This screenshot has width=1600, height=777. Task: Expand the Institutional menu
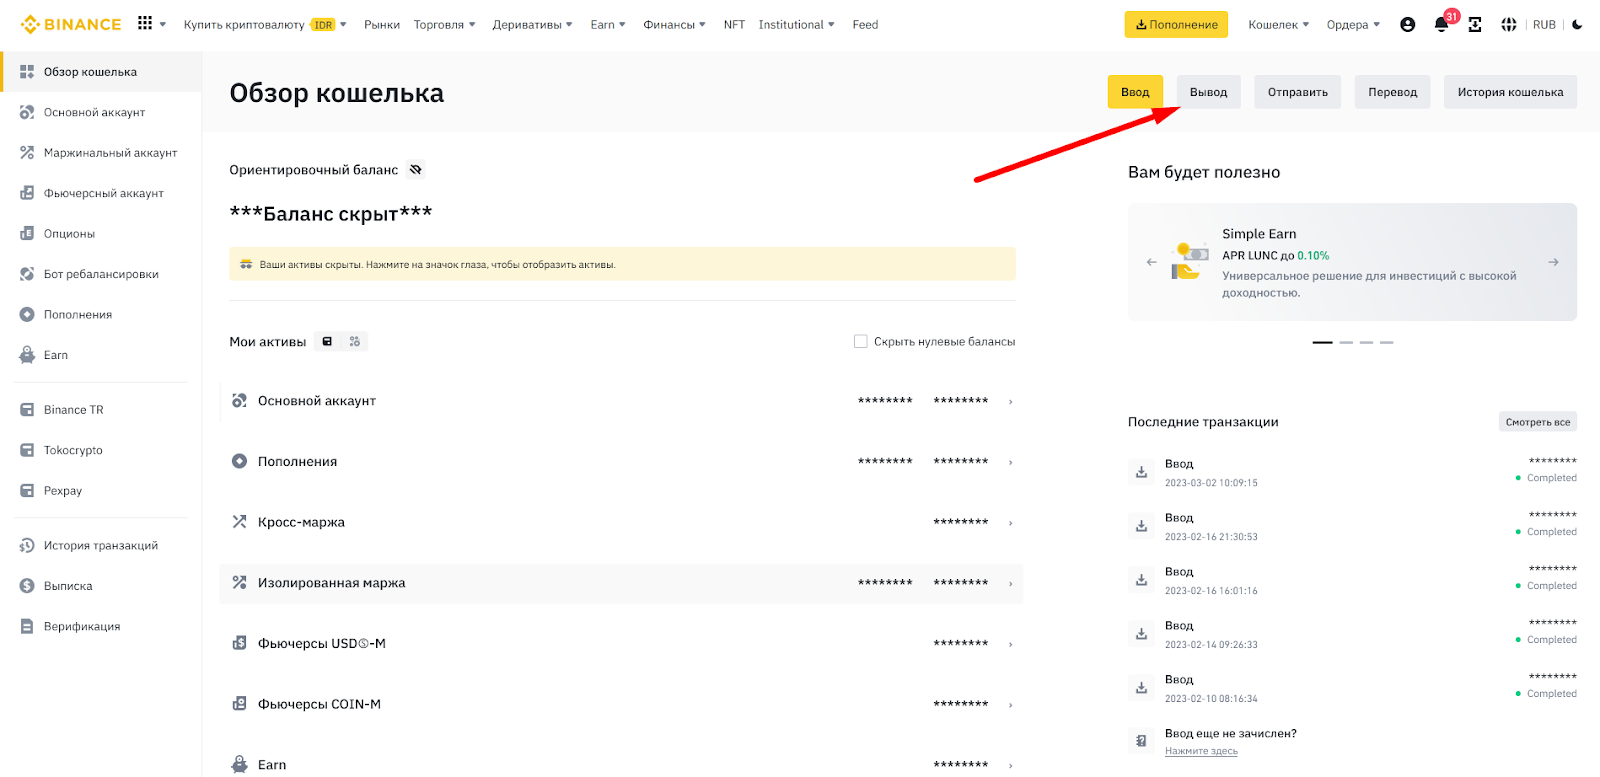(796, 25)
